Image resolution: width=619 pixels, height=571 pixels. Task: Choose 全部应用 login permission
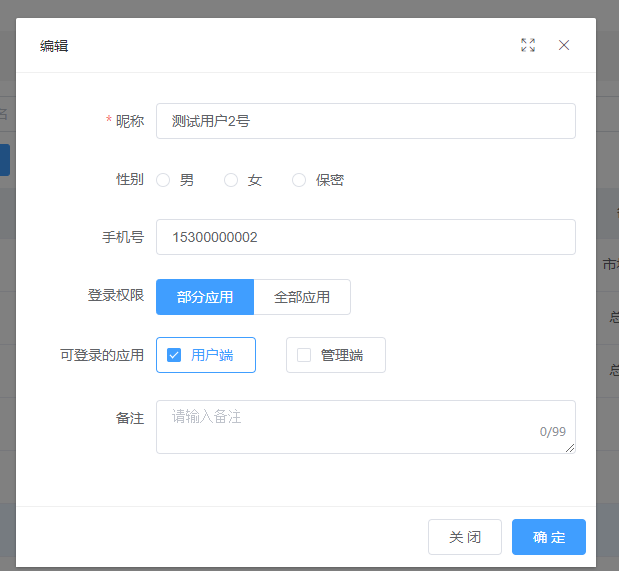pos(302,297)
